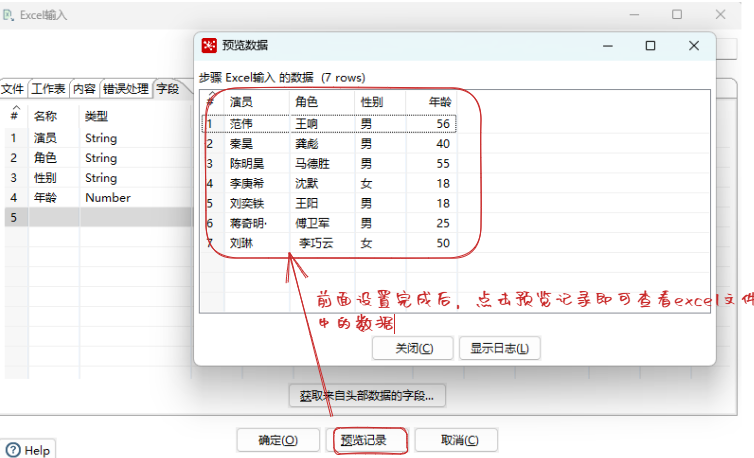The height and width of the screenshot is (458, 754).
Task: Click age value 55 in the preview
Action: point(443,164)
